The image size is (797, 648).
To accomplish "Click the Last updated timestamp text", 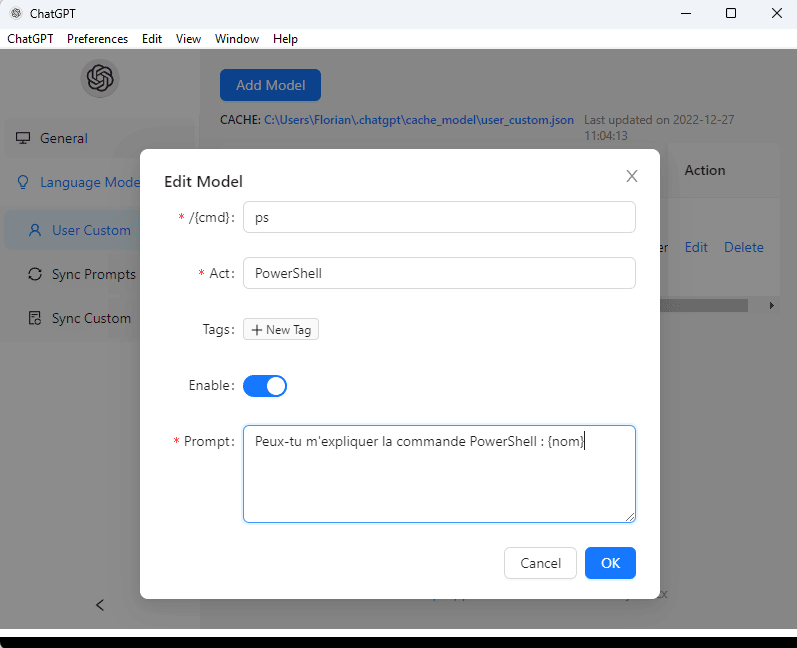I will [x=659, y=128].
